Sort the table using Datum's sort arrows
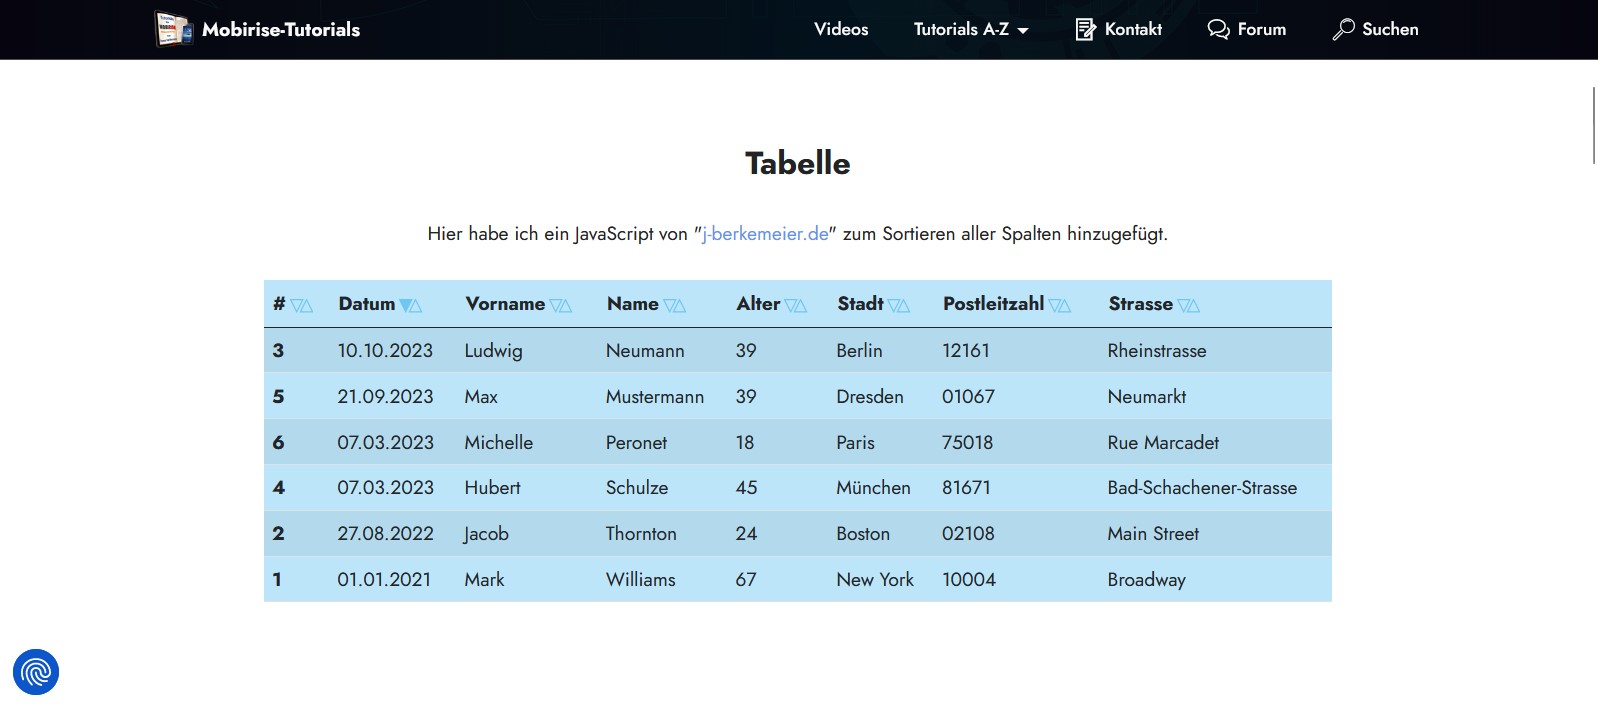The height and width of the screenshot is (708, 1598). (x=410, y=306)
